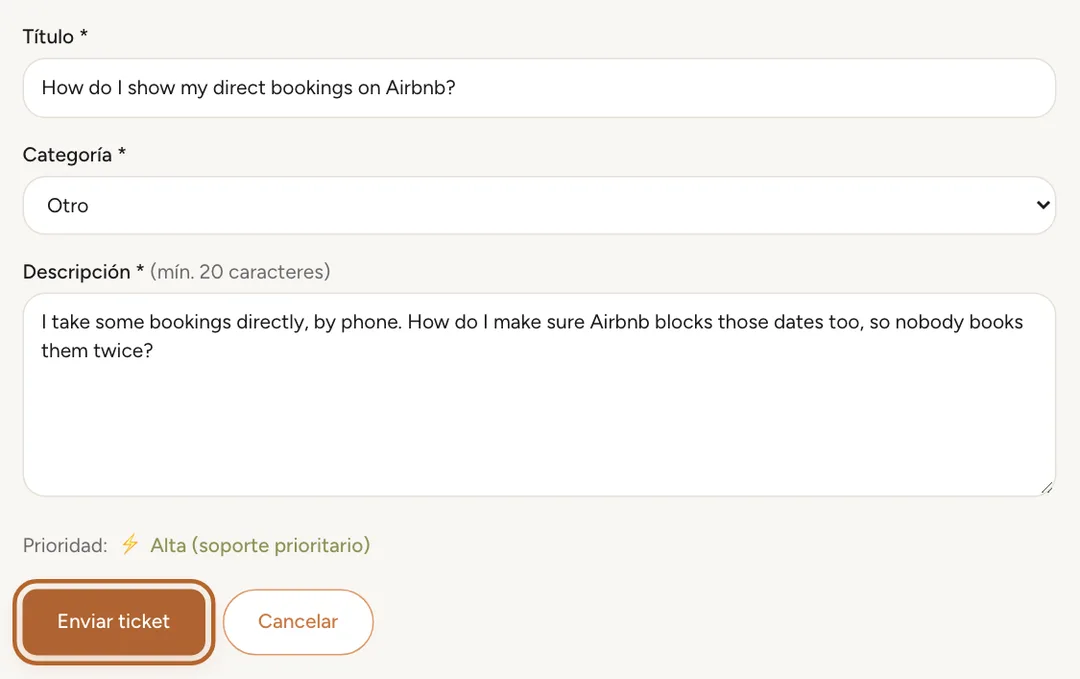Click the "(mín. 20 caracteres)" hint text
Image resolution: width=1080 pixels, height=679 pixels.
(240, 271)
